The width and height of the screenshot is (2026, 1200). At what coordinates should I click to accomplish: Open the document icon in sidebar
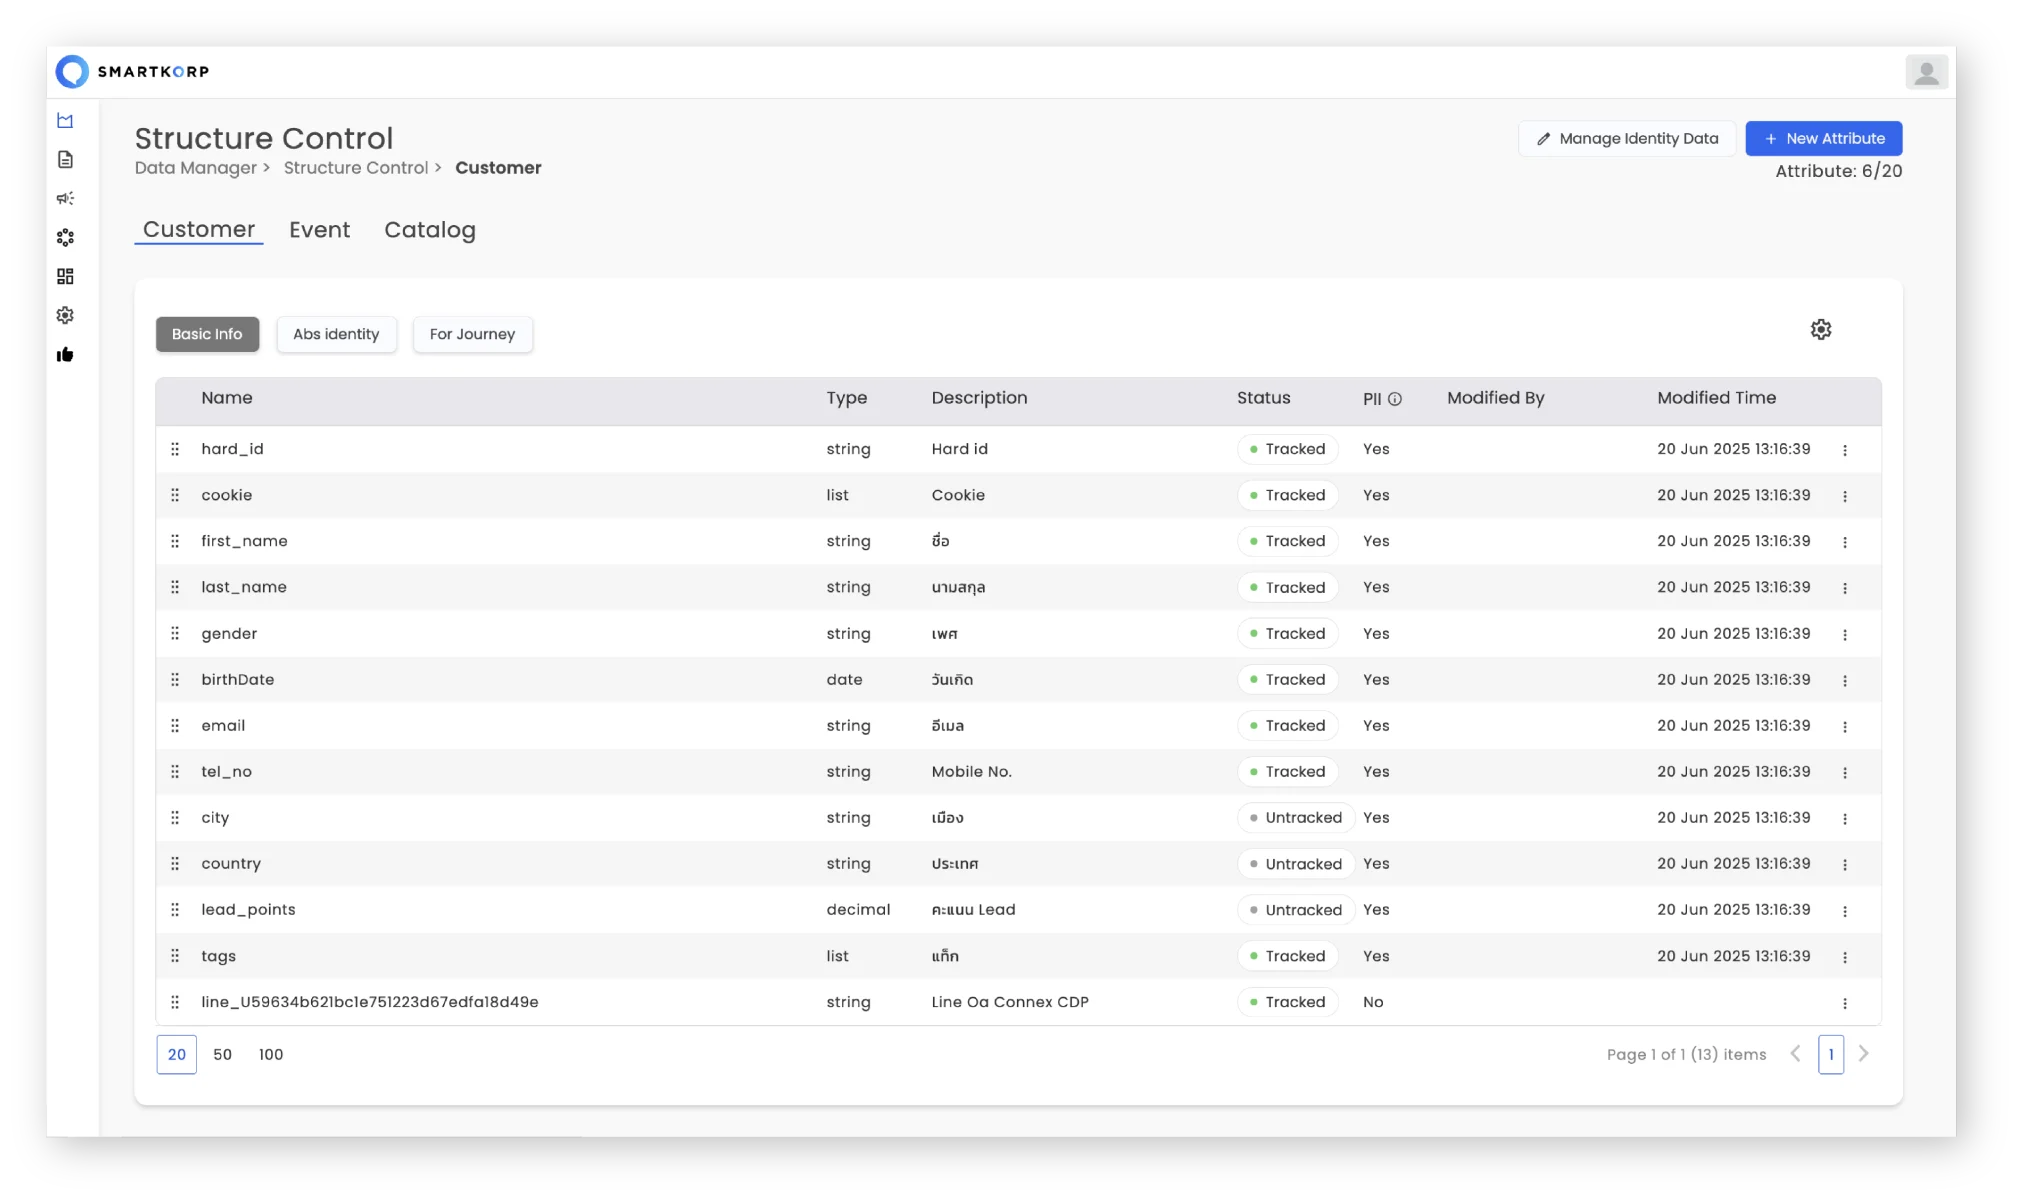click(x=65, y=160)
